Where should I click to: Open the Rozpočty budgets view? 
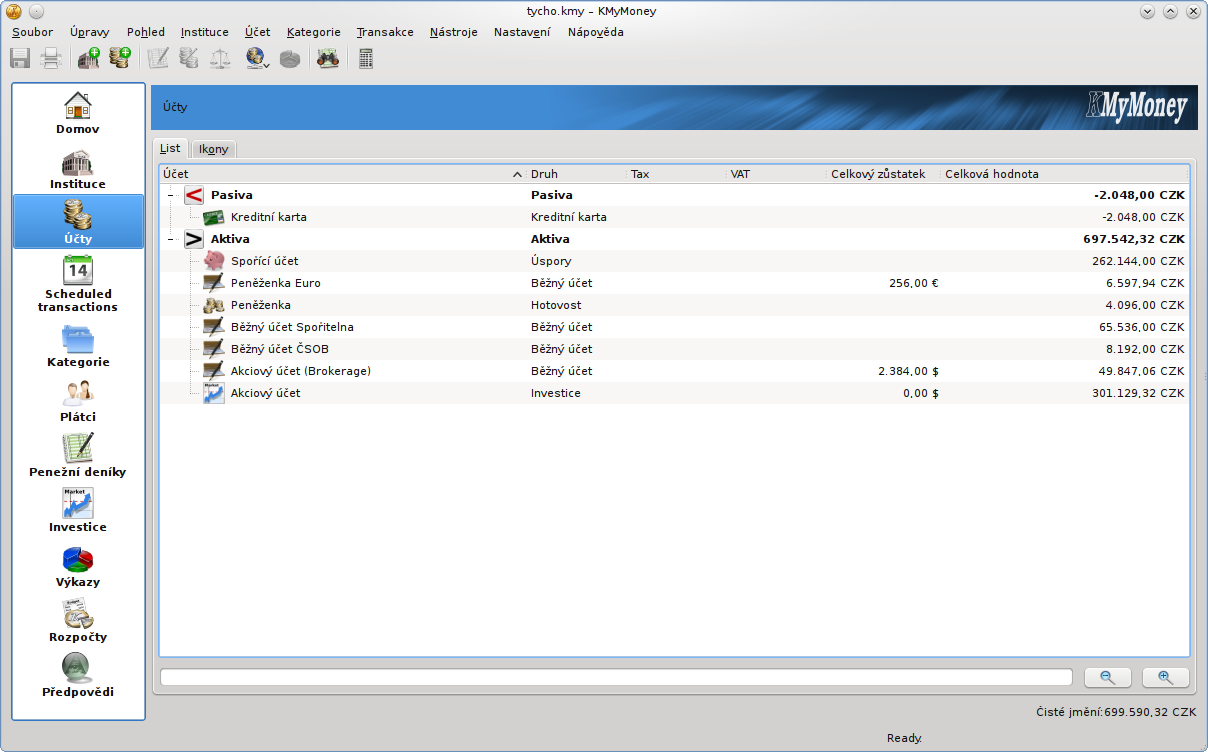click(78, 621)
